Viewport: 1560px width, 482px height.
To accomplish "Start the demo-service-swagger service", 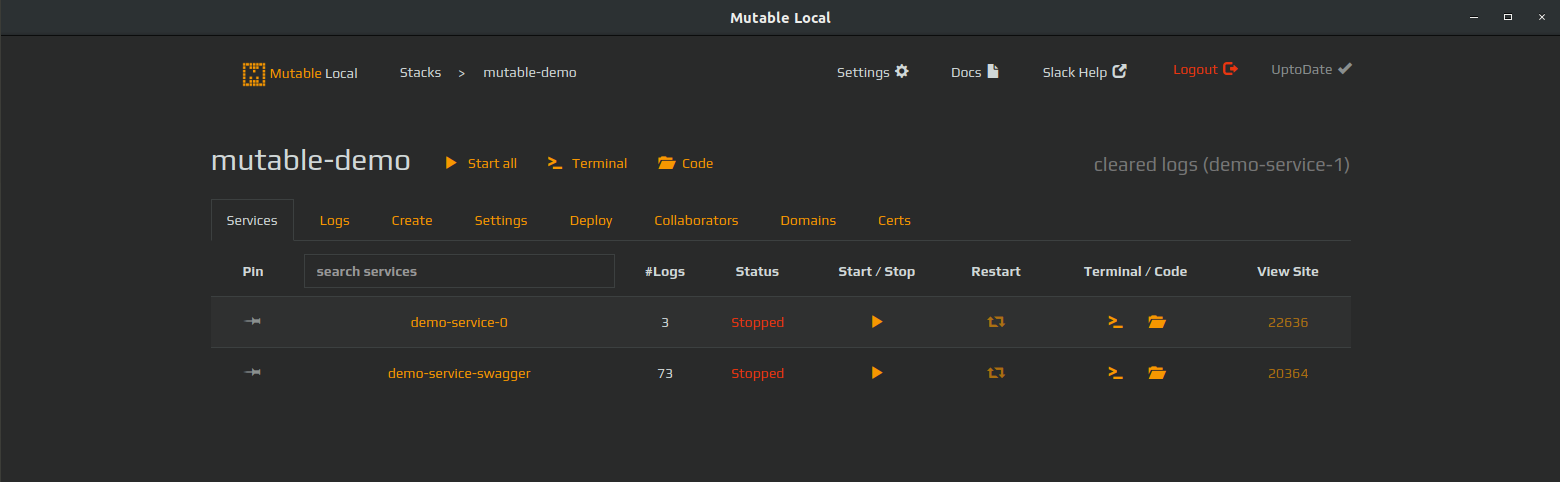I will pyautogui.click(x=877, y=373).
